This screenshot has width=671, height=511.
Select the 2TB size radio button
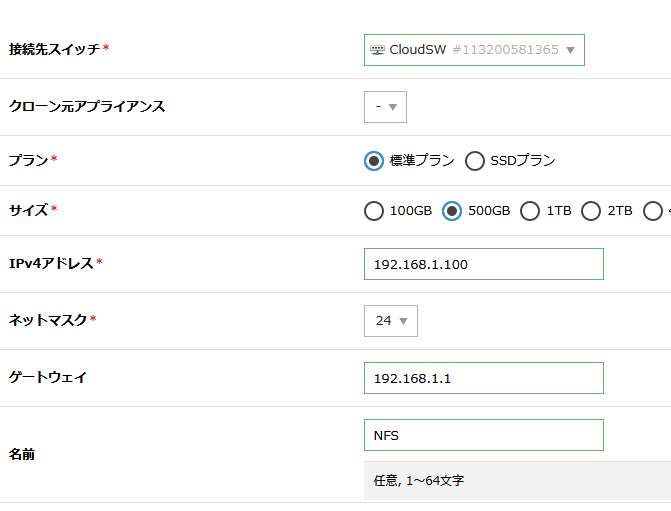[591, 211]
